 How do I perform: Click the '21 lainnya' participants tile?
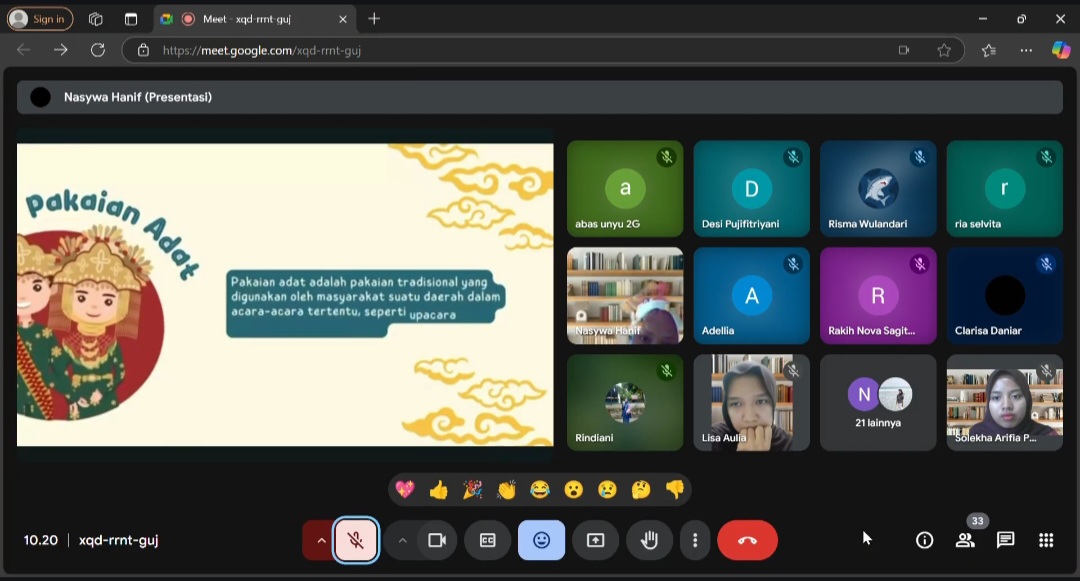pyautogui.click(x=878, y=402)
